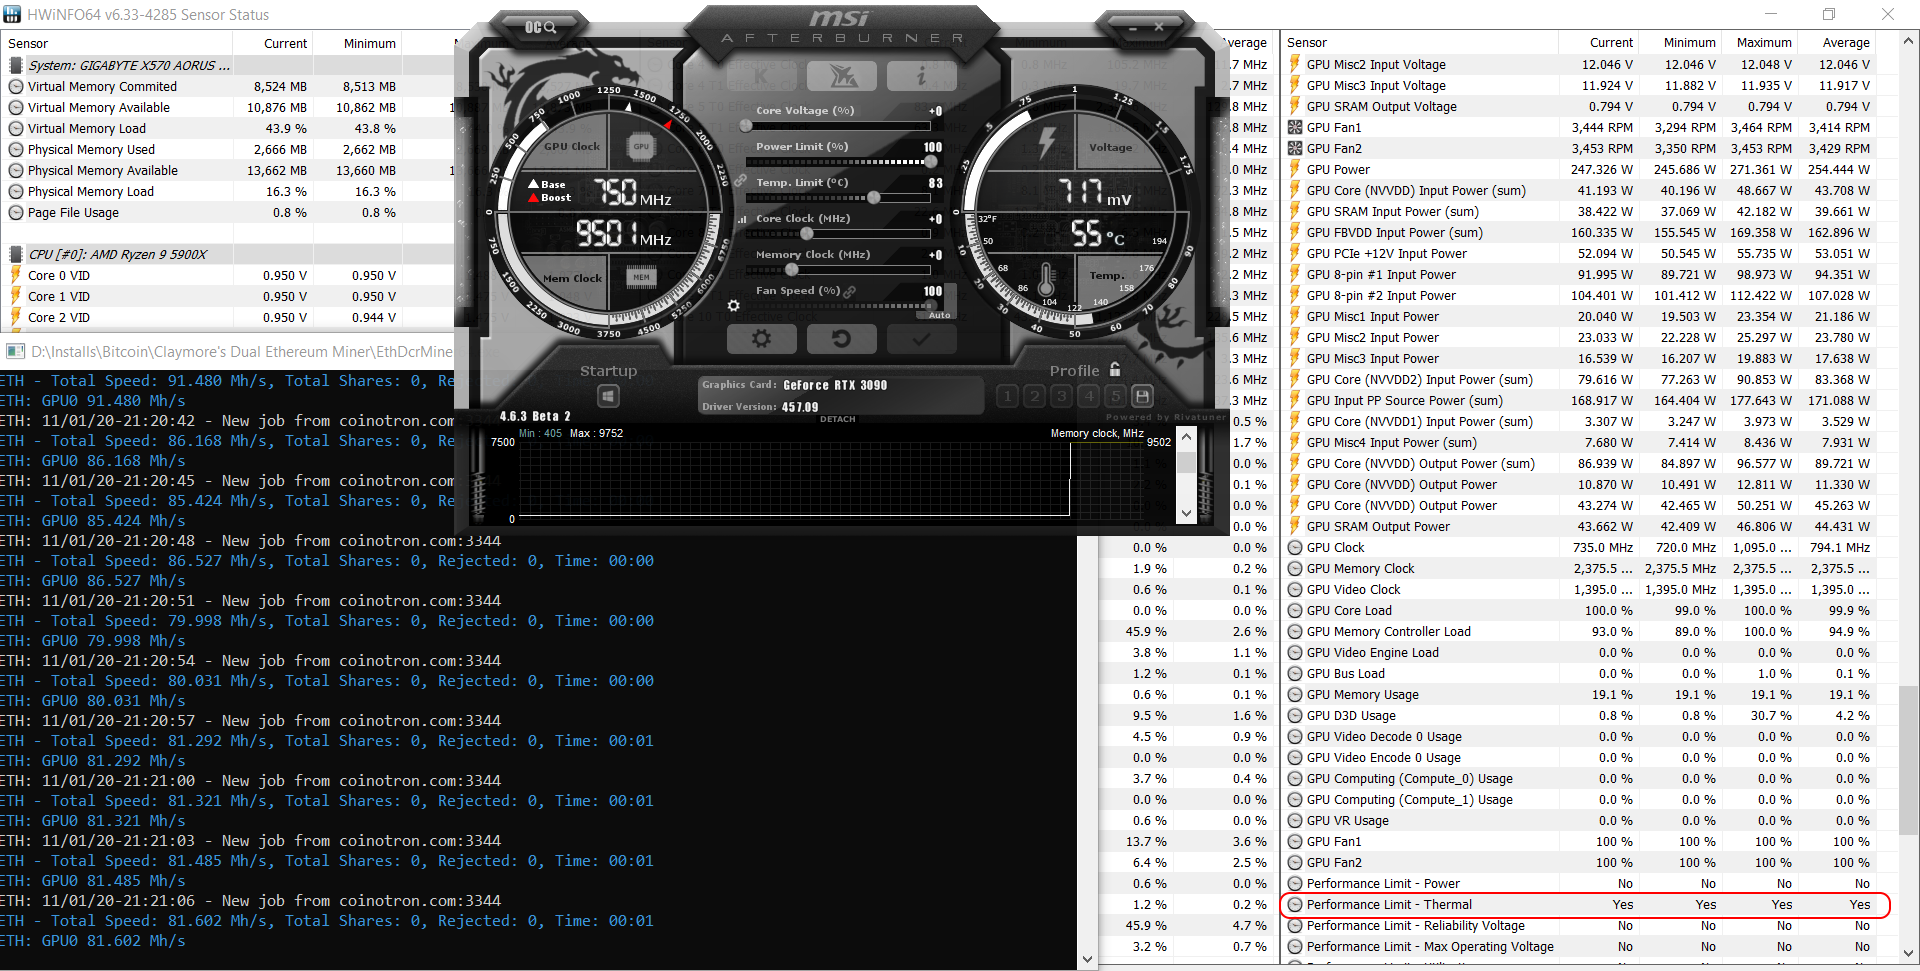Image resolution: width=1920 pixels, height=971 pixels.
Task: Select the System: GIGABYTE X570 AORUS group row
Action: coord(228,65)
